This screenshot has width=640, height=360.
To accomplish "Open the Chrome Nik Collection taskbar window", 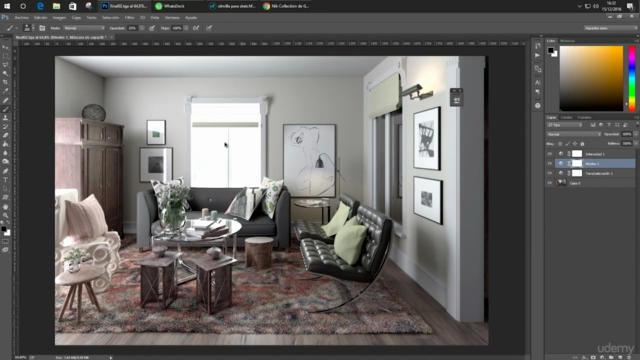I will [287, 6].
